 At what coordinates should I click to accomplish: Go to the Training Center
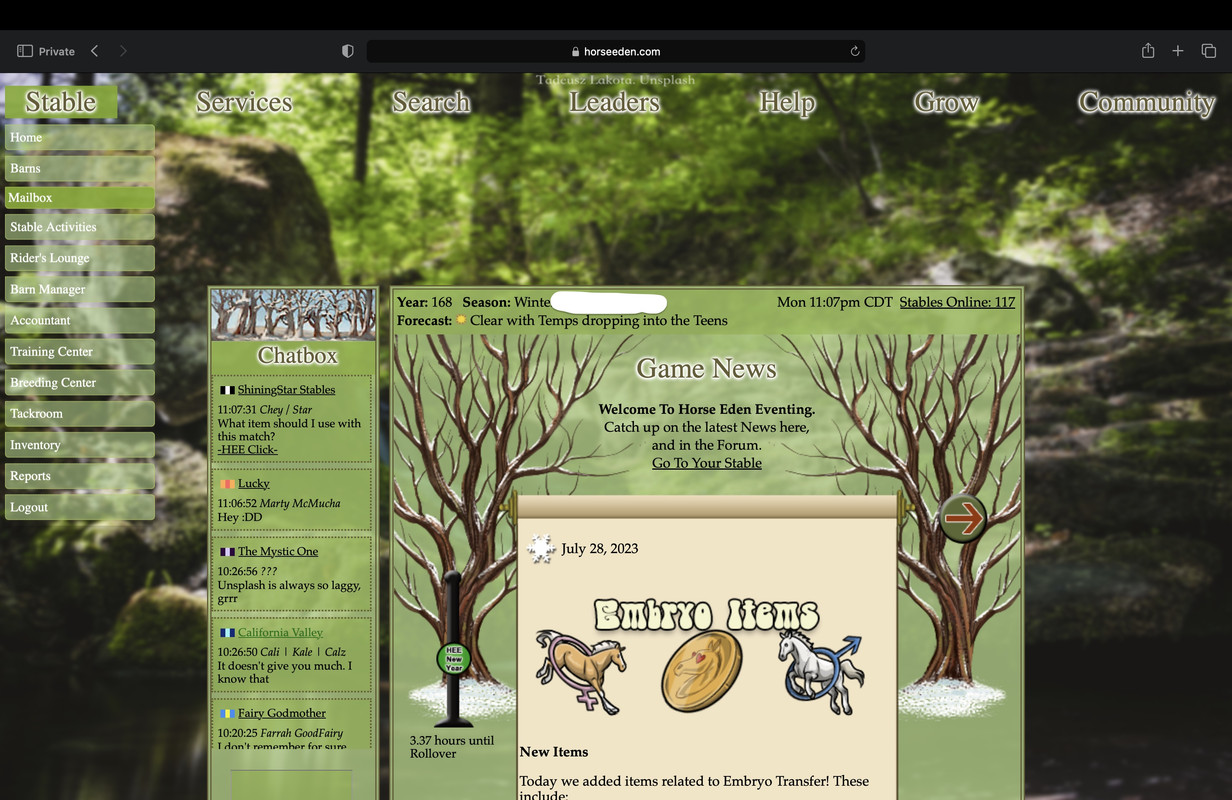click(x=80, y=351)
